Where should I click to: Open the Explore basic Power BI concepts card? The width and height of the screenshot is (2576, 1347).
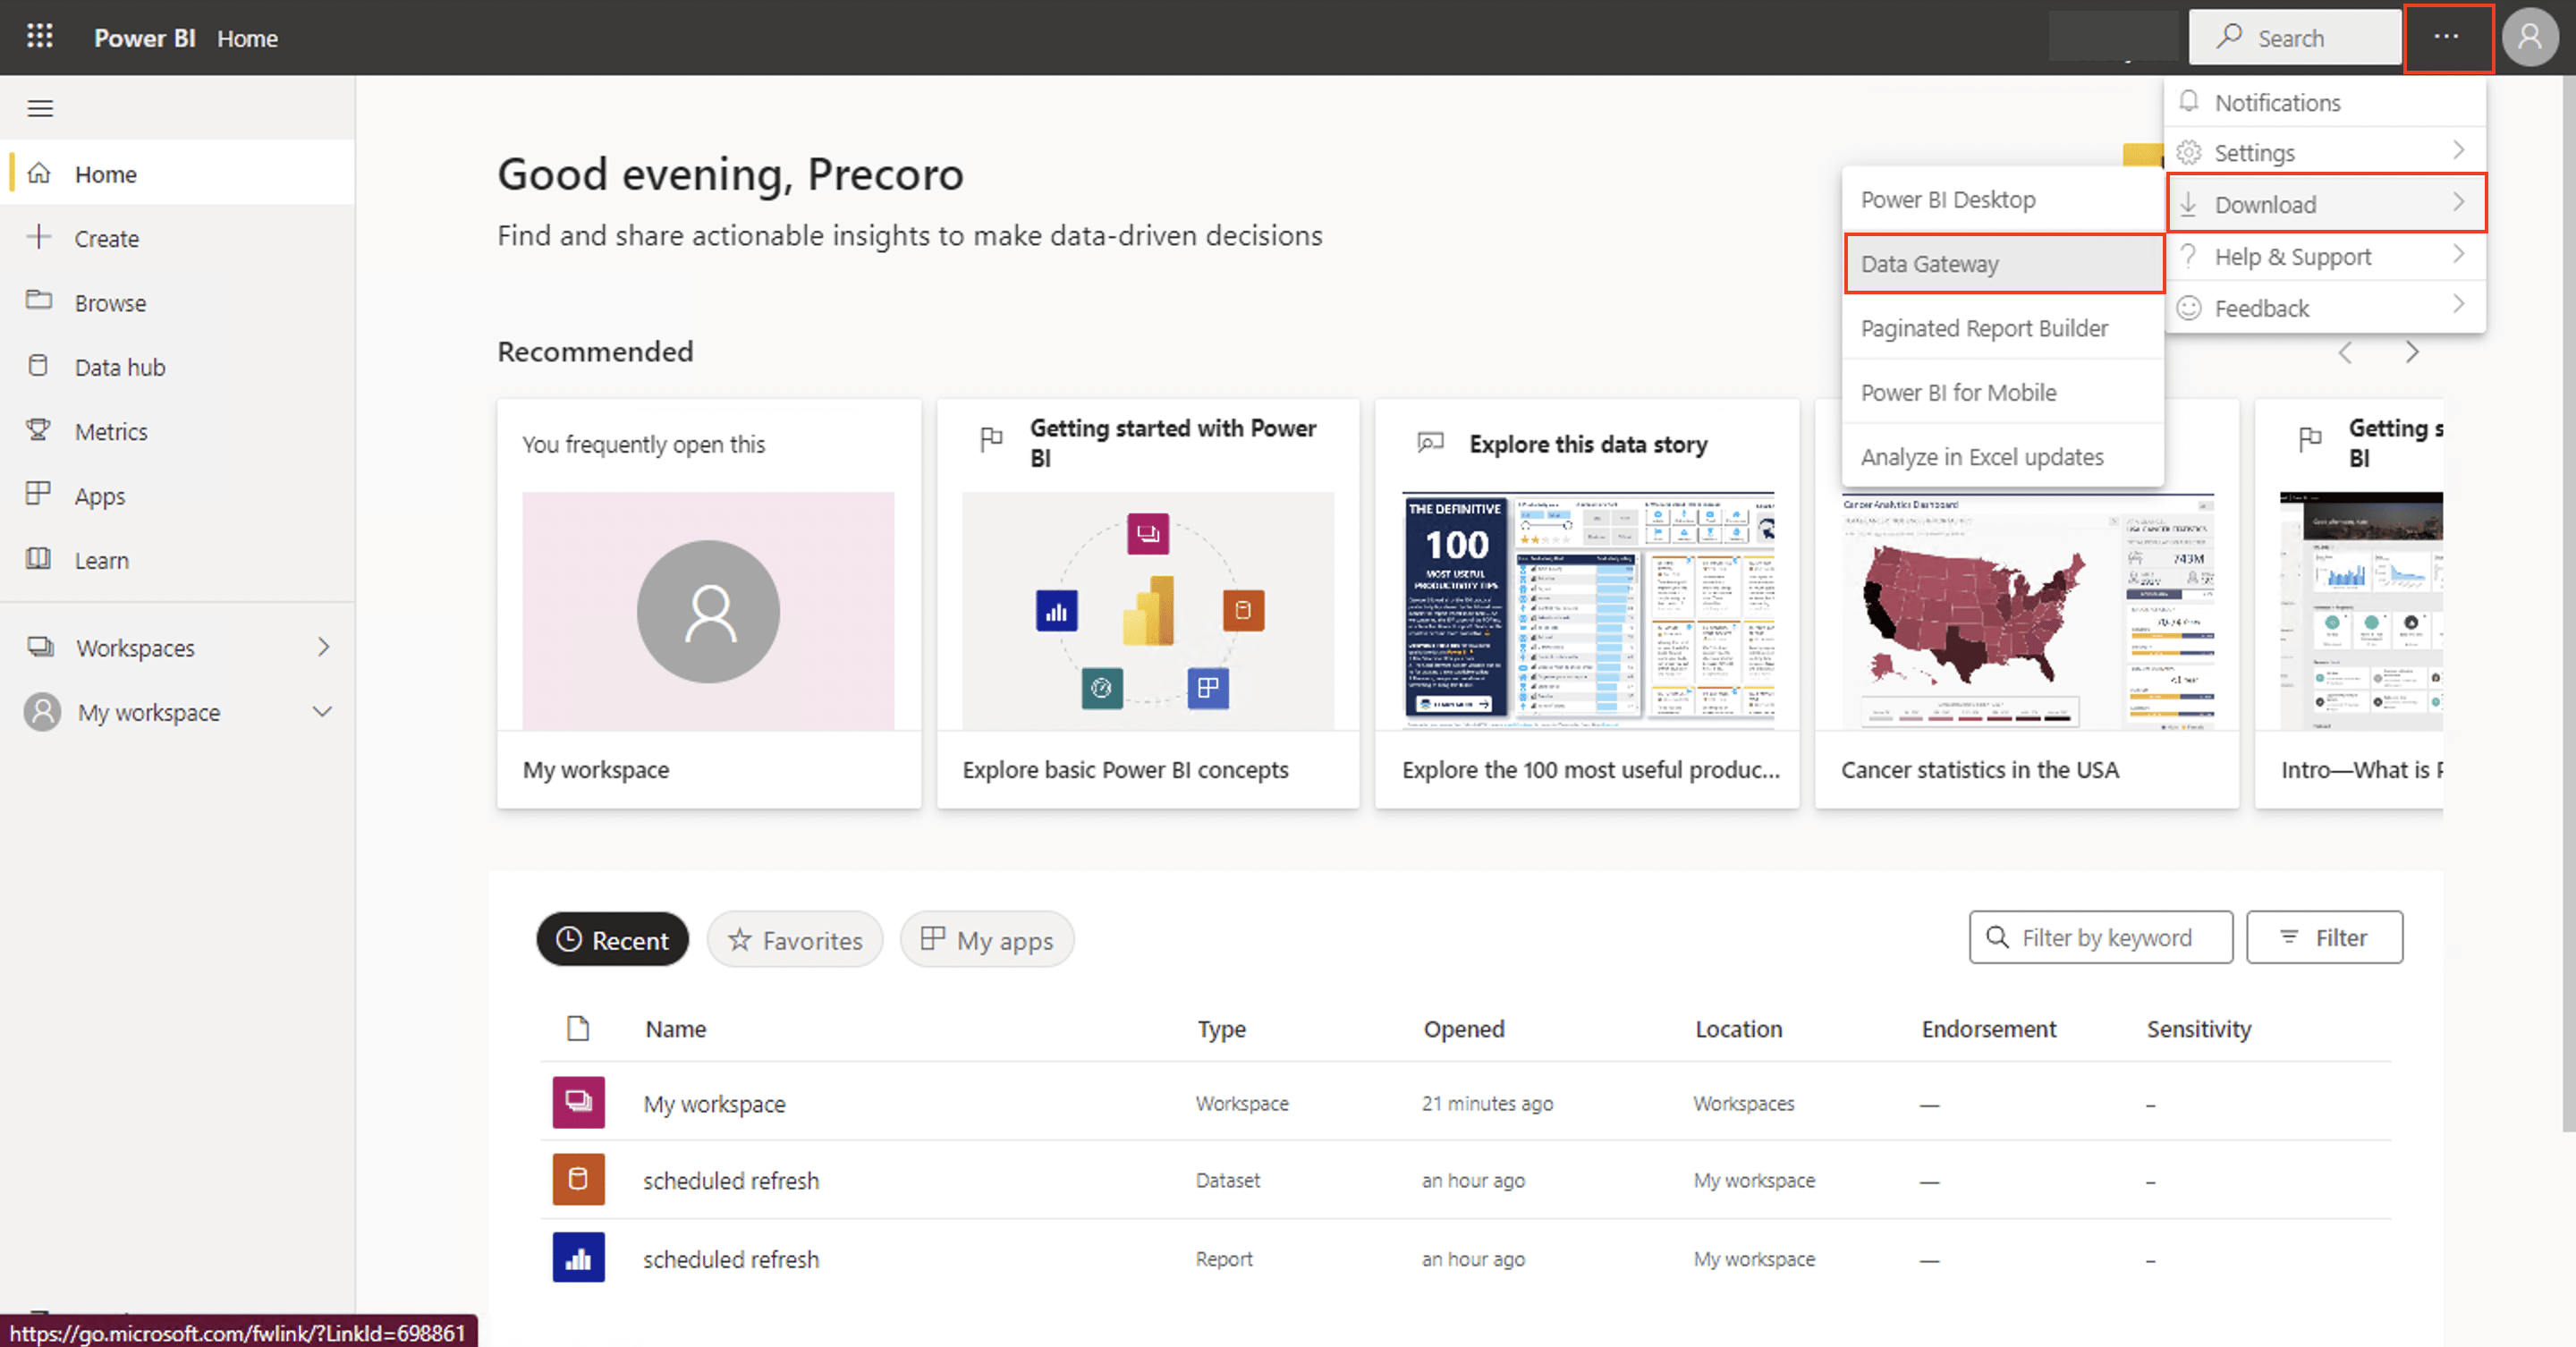(x=1147, y=604)
